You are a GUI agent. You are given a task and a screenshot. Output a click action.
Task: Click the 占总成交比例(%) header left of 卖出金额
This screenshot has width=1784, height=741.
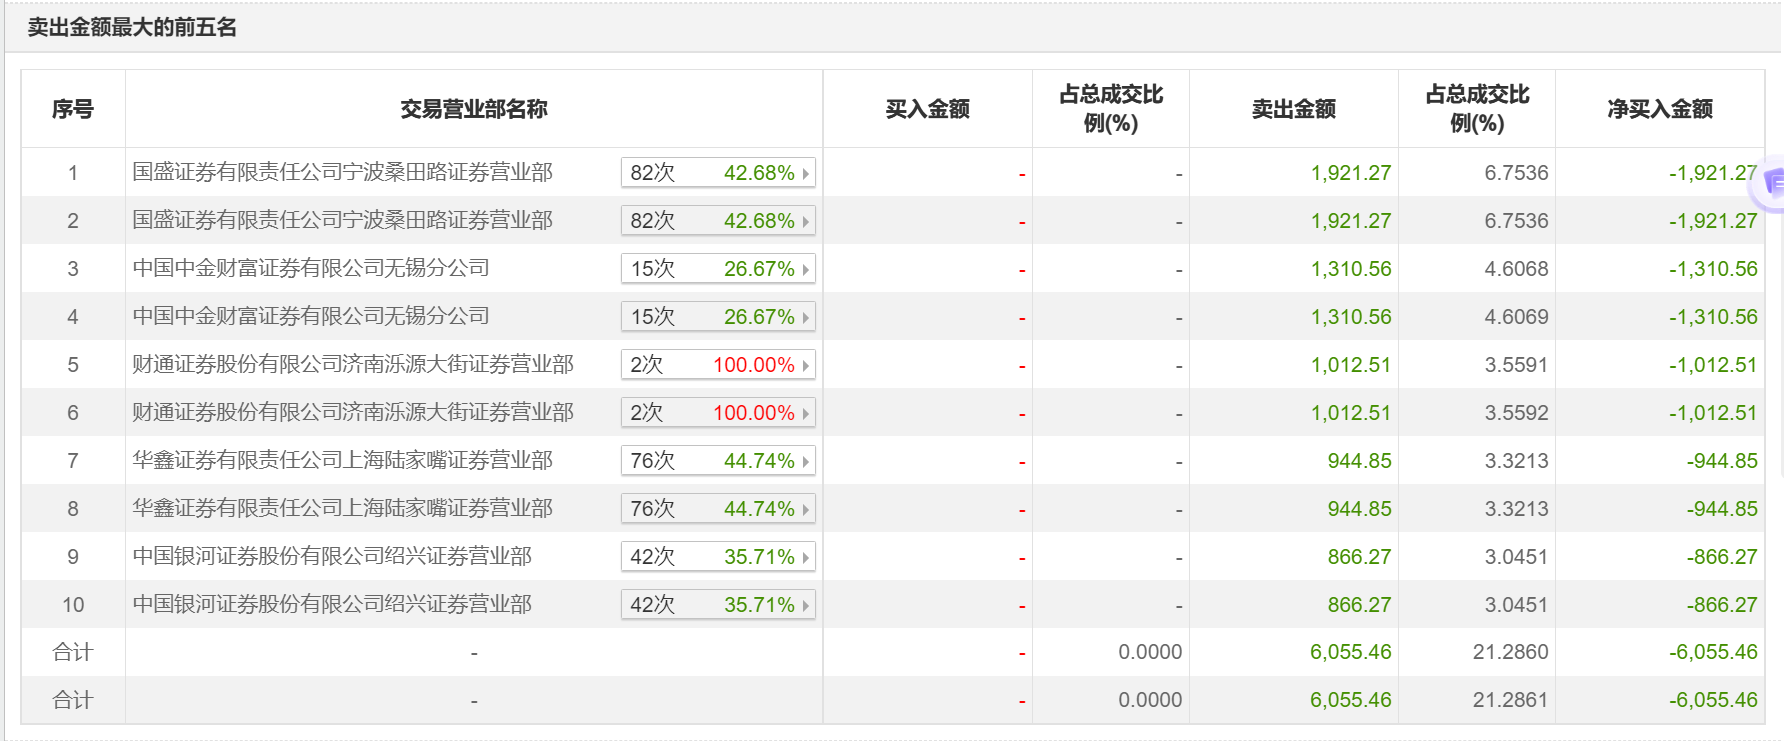click(1111, 109)
